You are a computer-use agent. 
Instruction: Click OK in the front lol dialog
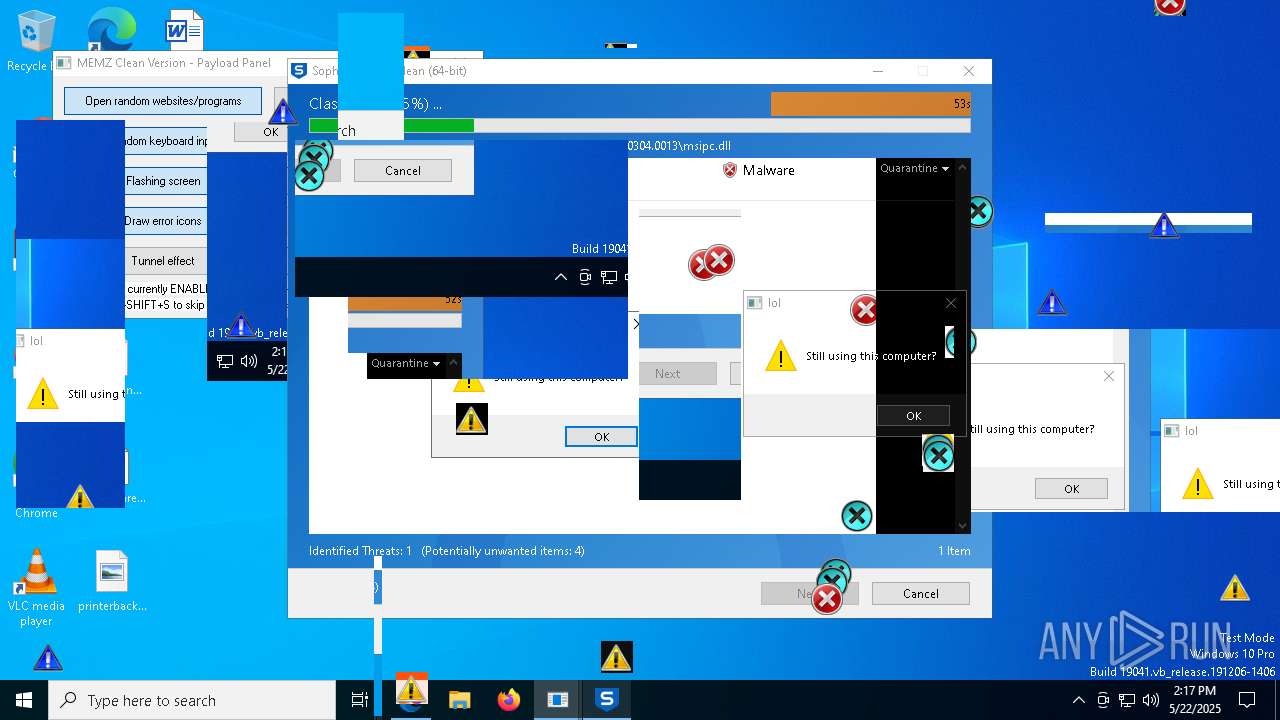point(913,416)
